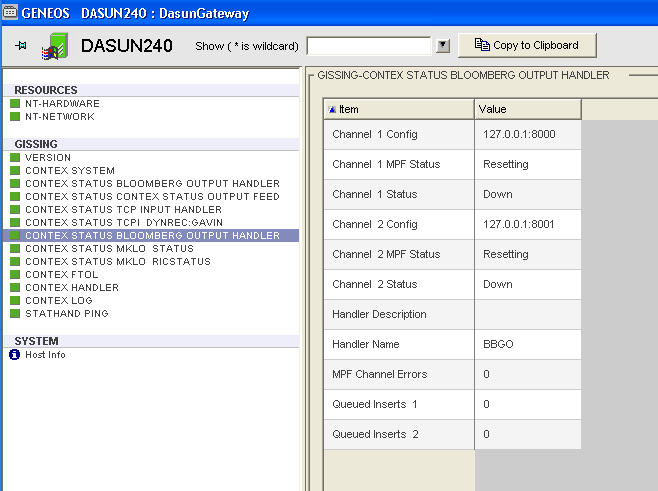The width and height of the screenshot is (658, 491).
Task: Click the green status indicator beside STATHAND PING
Action: coord(15,314)
